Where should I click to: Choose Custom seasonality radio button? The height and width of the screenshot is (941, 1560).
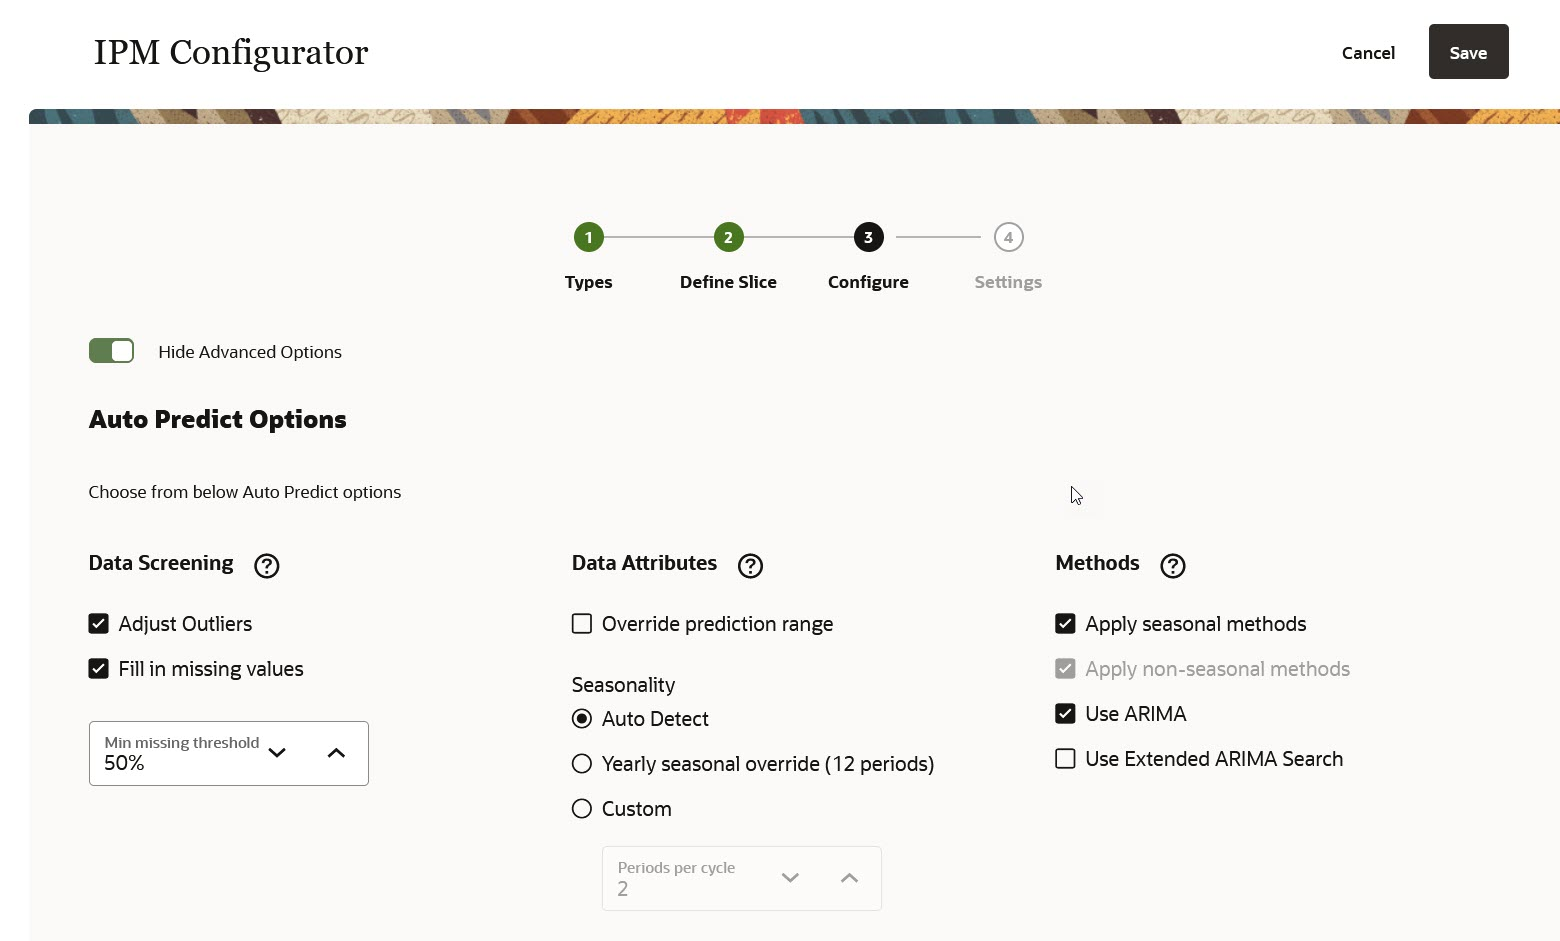coord(581,809)
